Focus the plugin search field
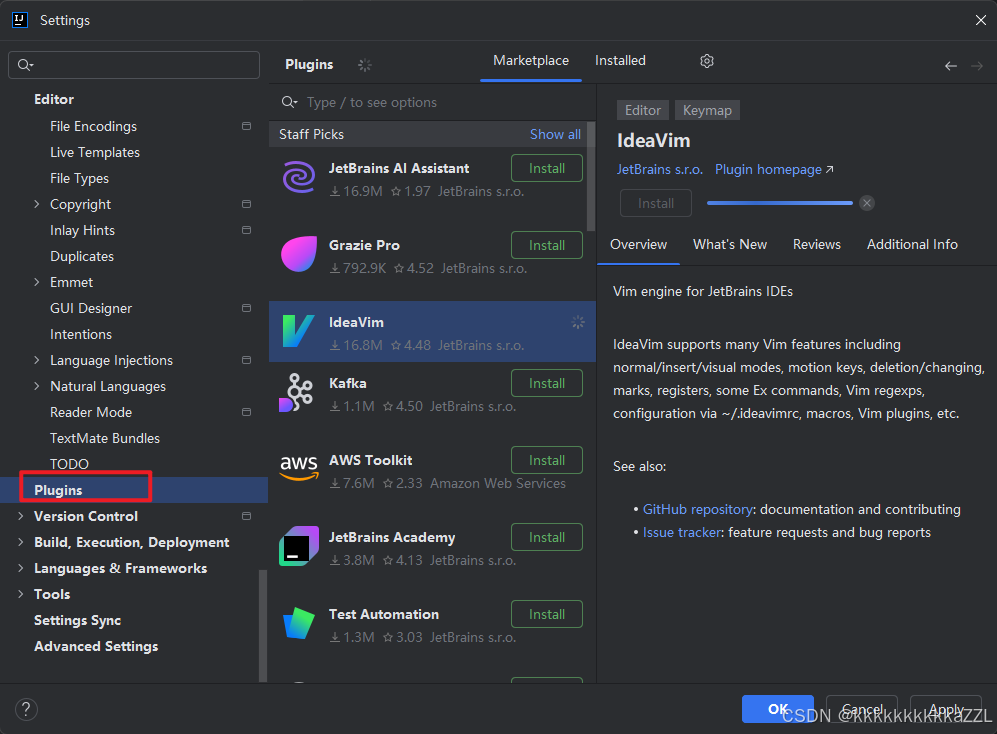 pos(432,102)
